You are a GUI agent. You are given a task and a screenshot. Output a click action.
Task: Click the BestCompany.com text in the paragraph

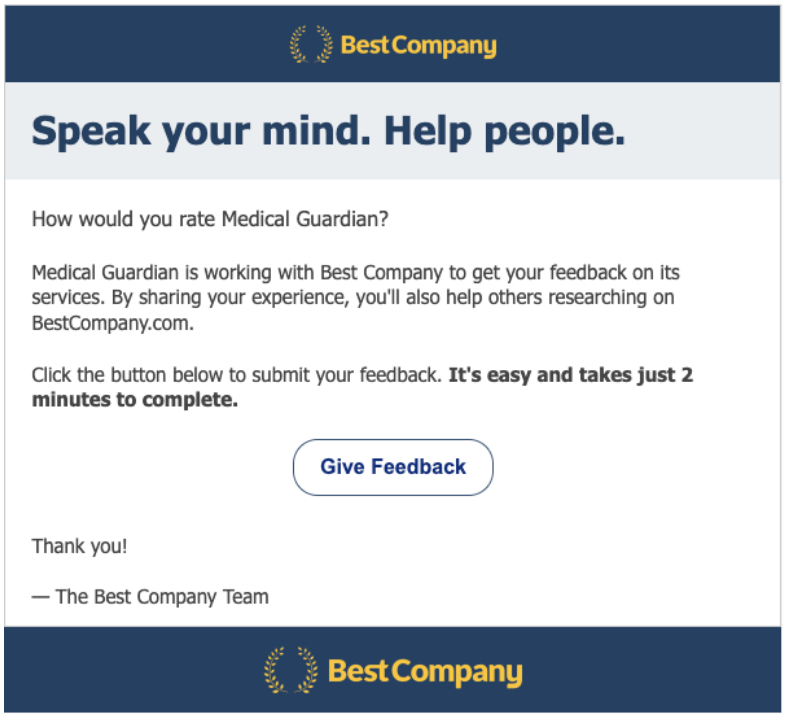112,323
